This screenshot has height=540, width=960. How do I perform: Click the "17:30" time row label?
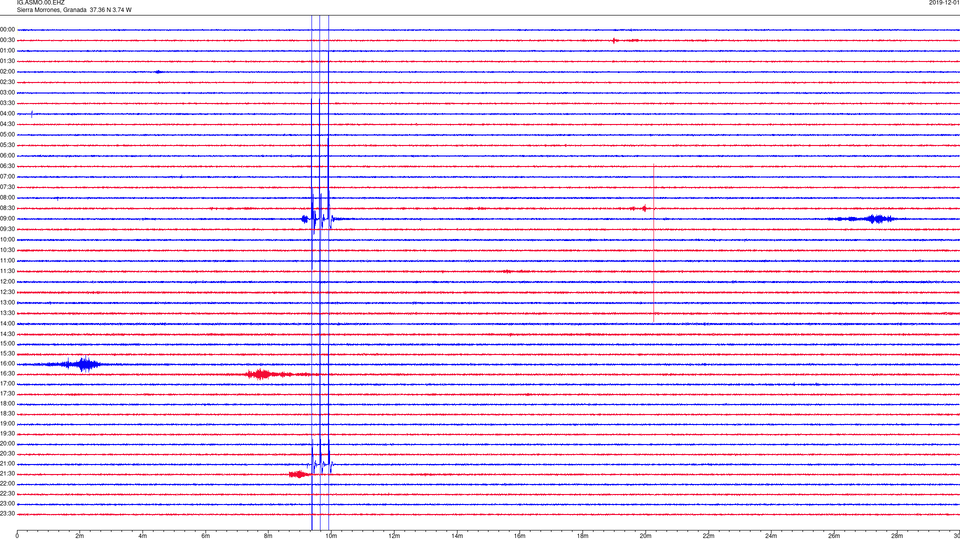[x=7, y=394]
